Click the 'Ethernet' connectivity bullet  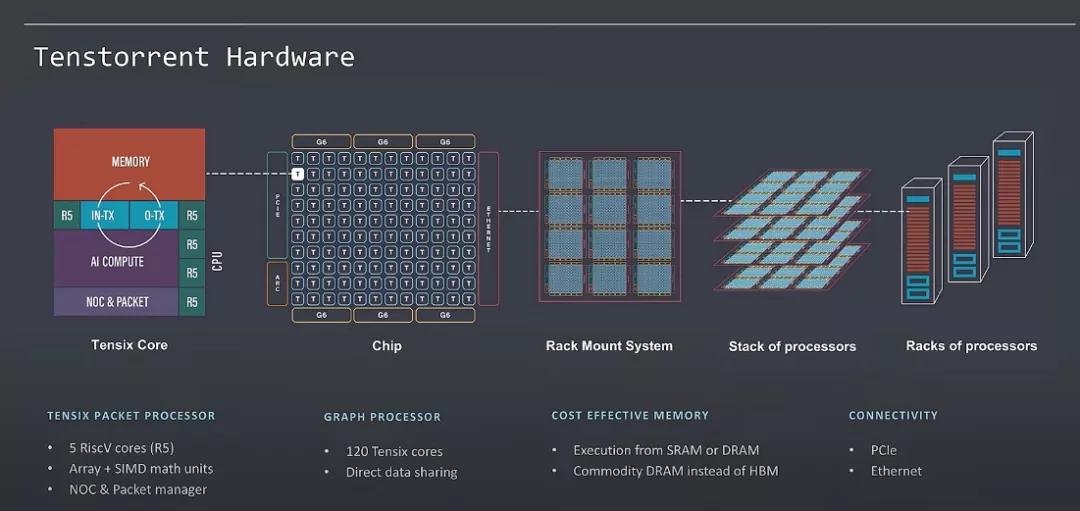click(x=896, y=472)
